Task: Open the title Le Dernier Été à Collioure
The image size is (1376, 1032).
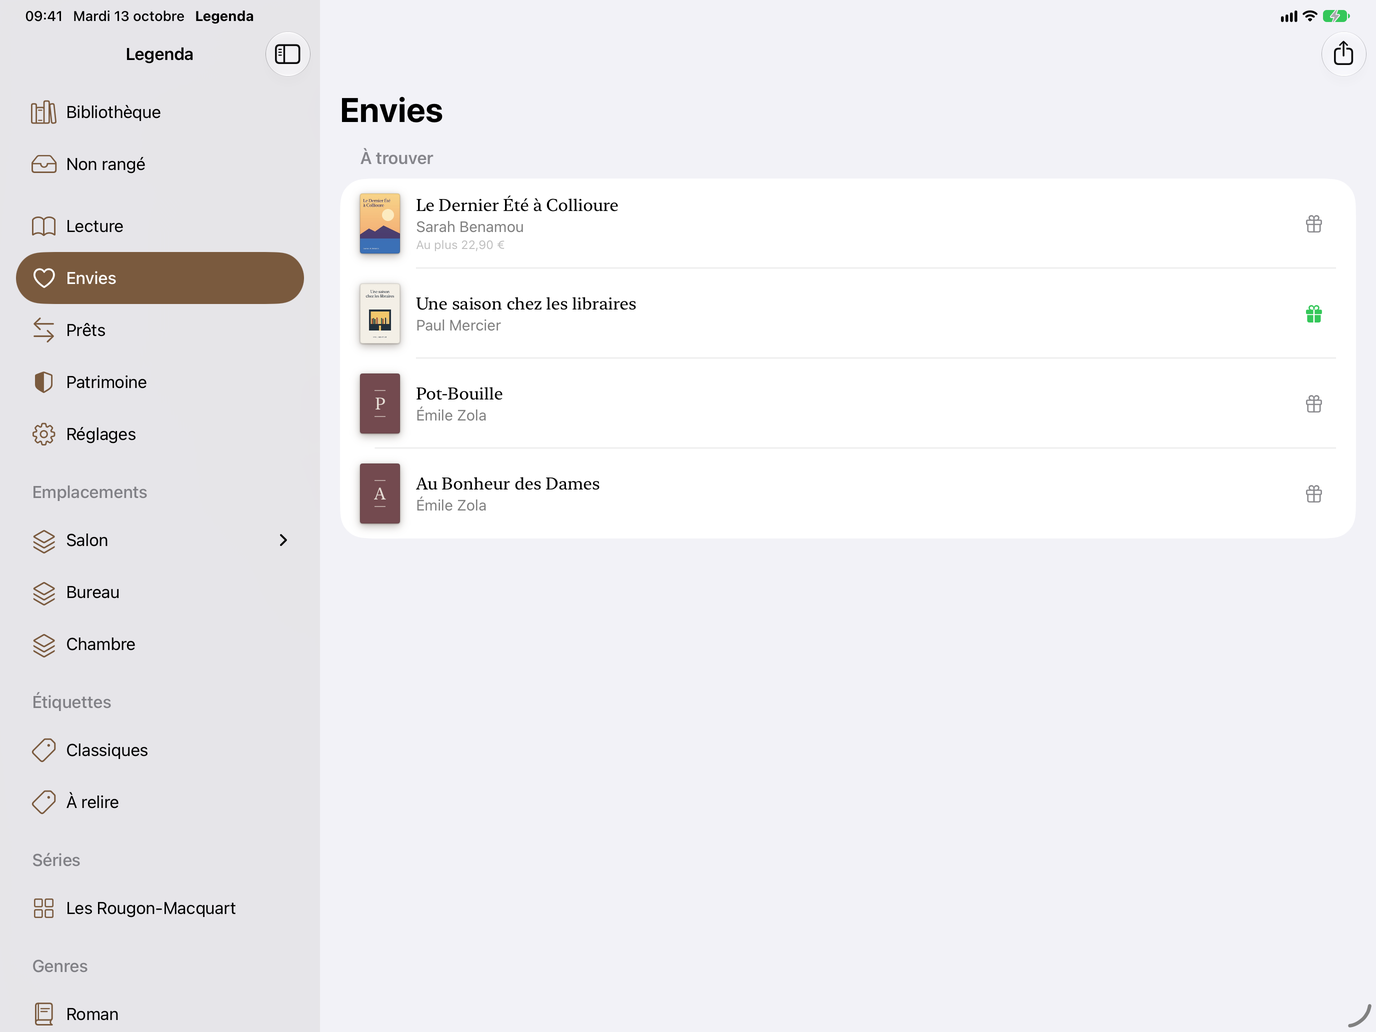Action: pyautogui.click(x=517, y=205)
